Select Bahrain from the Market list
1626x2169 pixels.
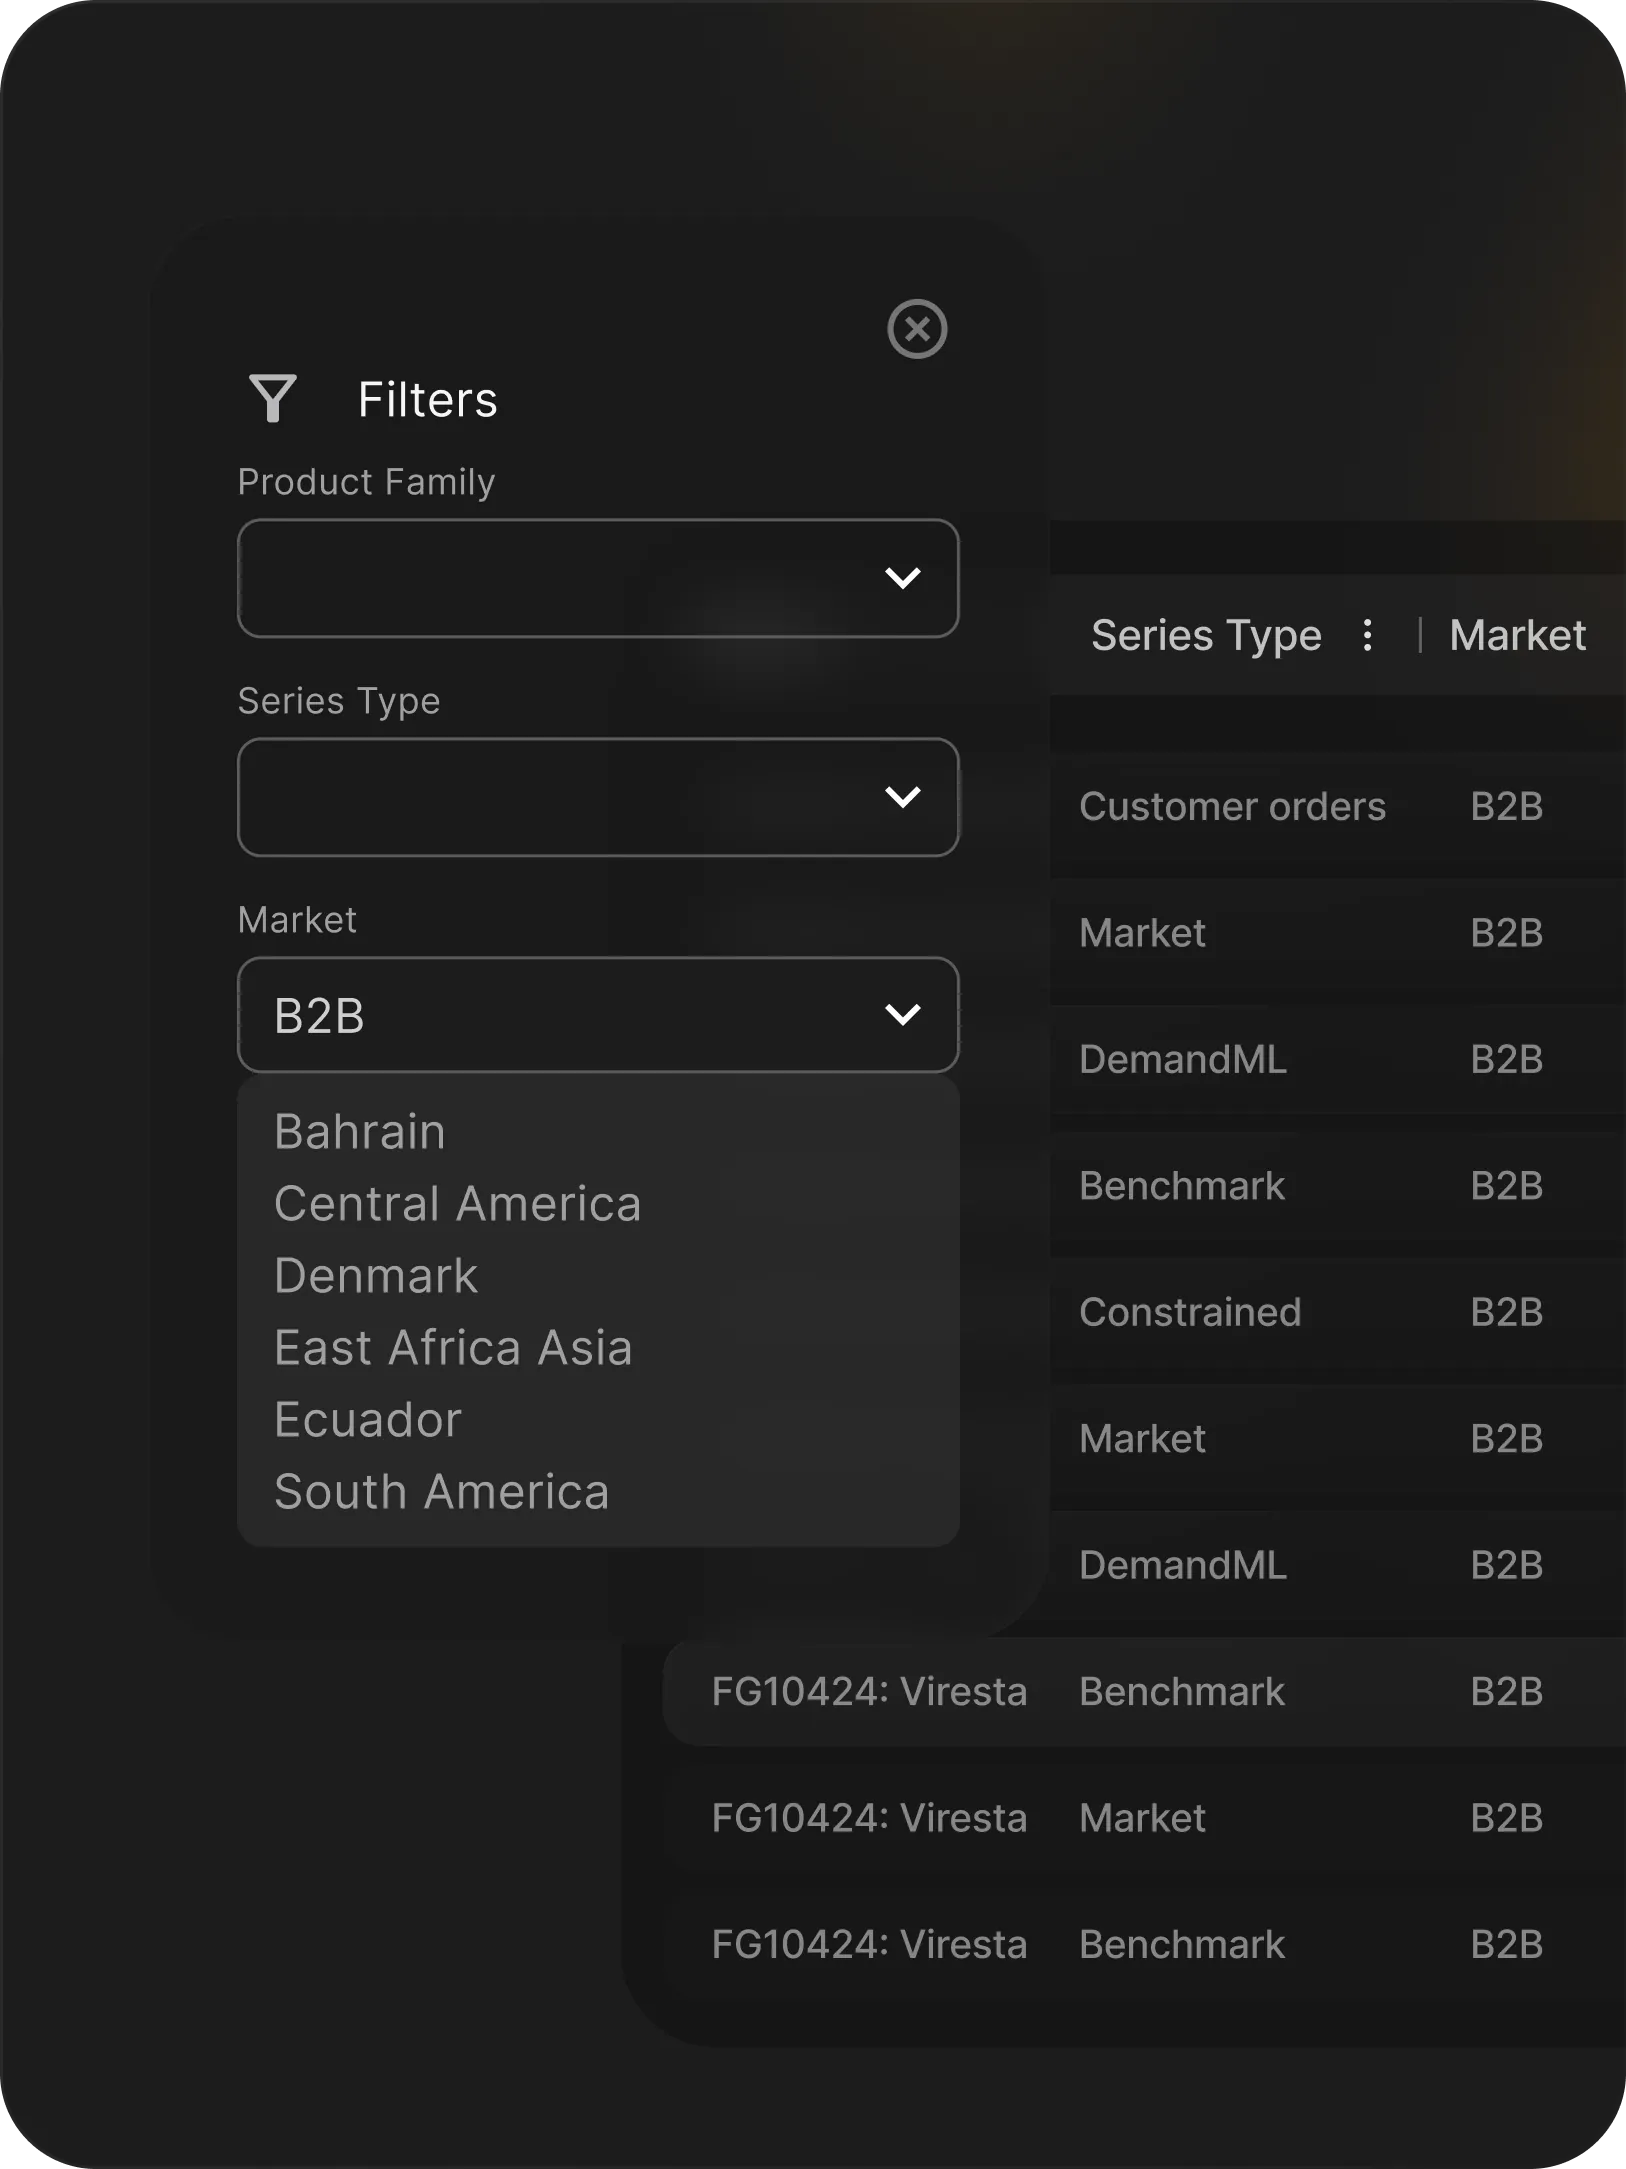point(360,1132)
